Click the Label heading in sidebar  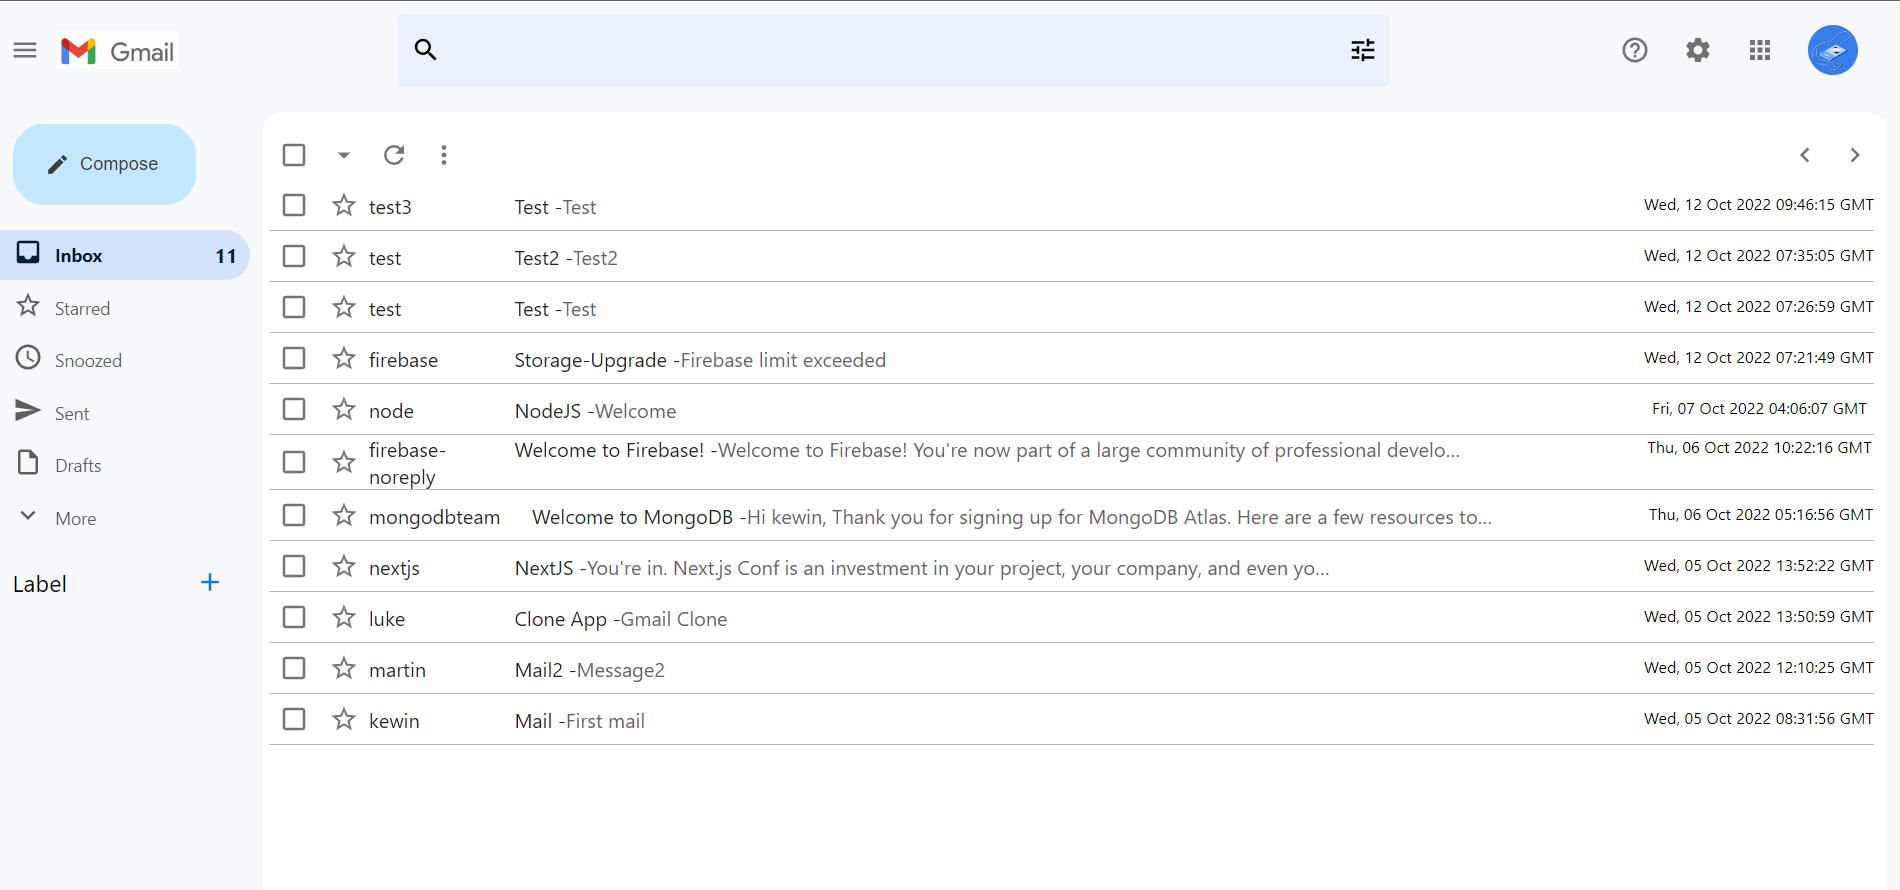click(x=40, y=584)
